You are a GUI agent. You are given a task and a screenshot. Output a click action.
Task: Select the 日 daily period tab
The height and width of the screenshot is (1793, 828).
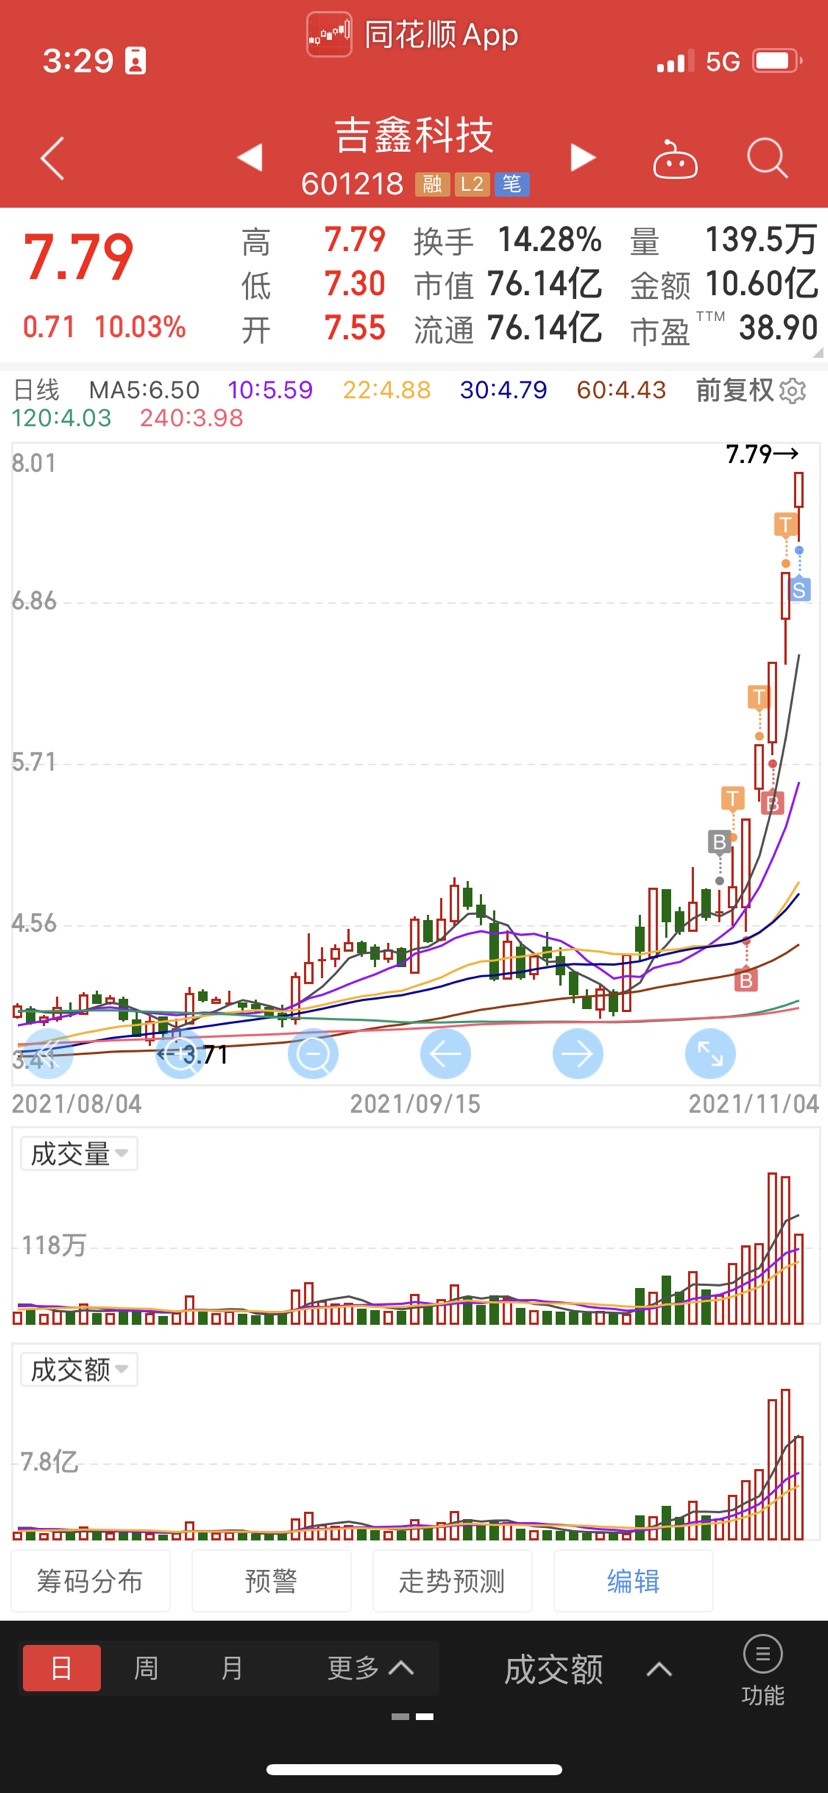[61, 1667]
